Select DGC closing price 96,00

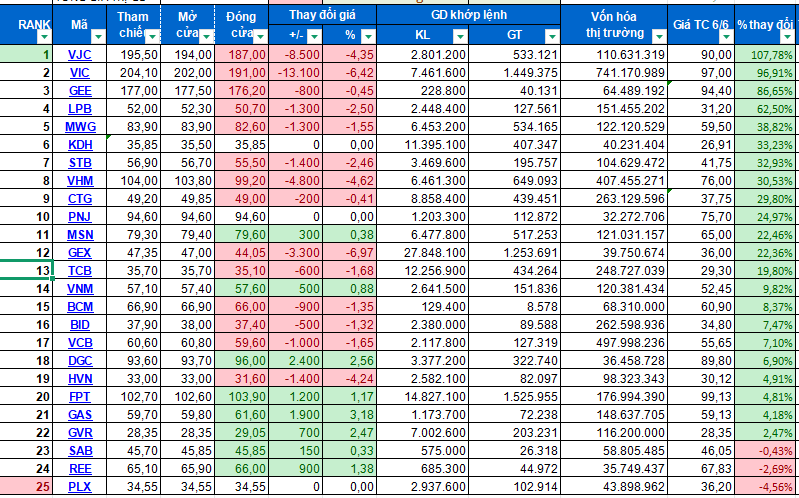click(x=242, y=361)
